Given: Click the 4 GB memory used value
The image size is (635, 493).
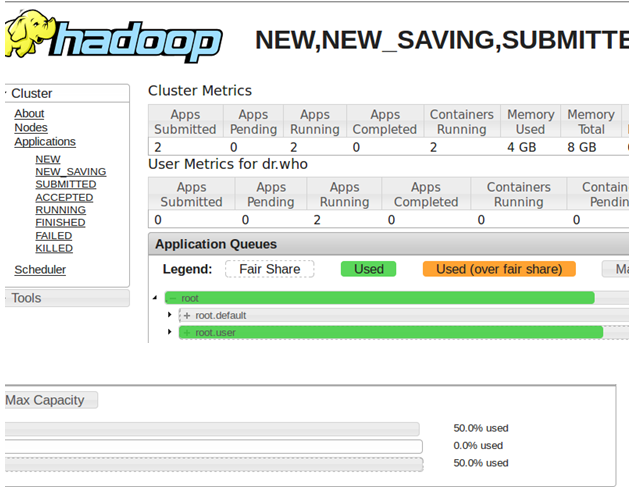Looking at the screenshot, I should point(522,147).
